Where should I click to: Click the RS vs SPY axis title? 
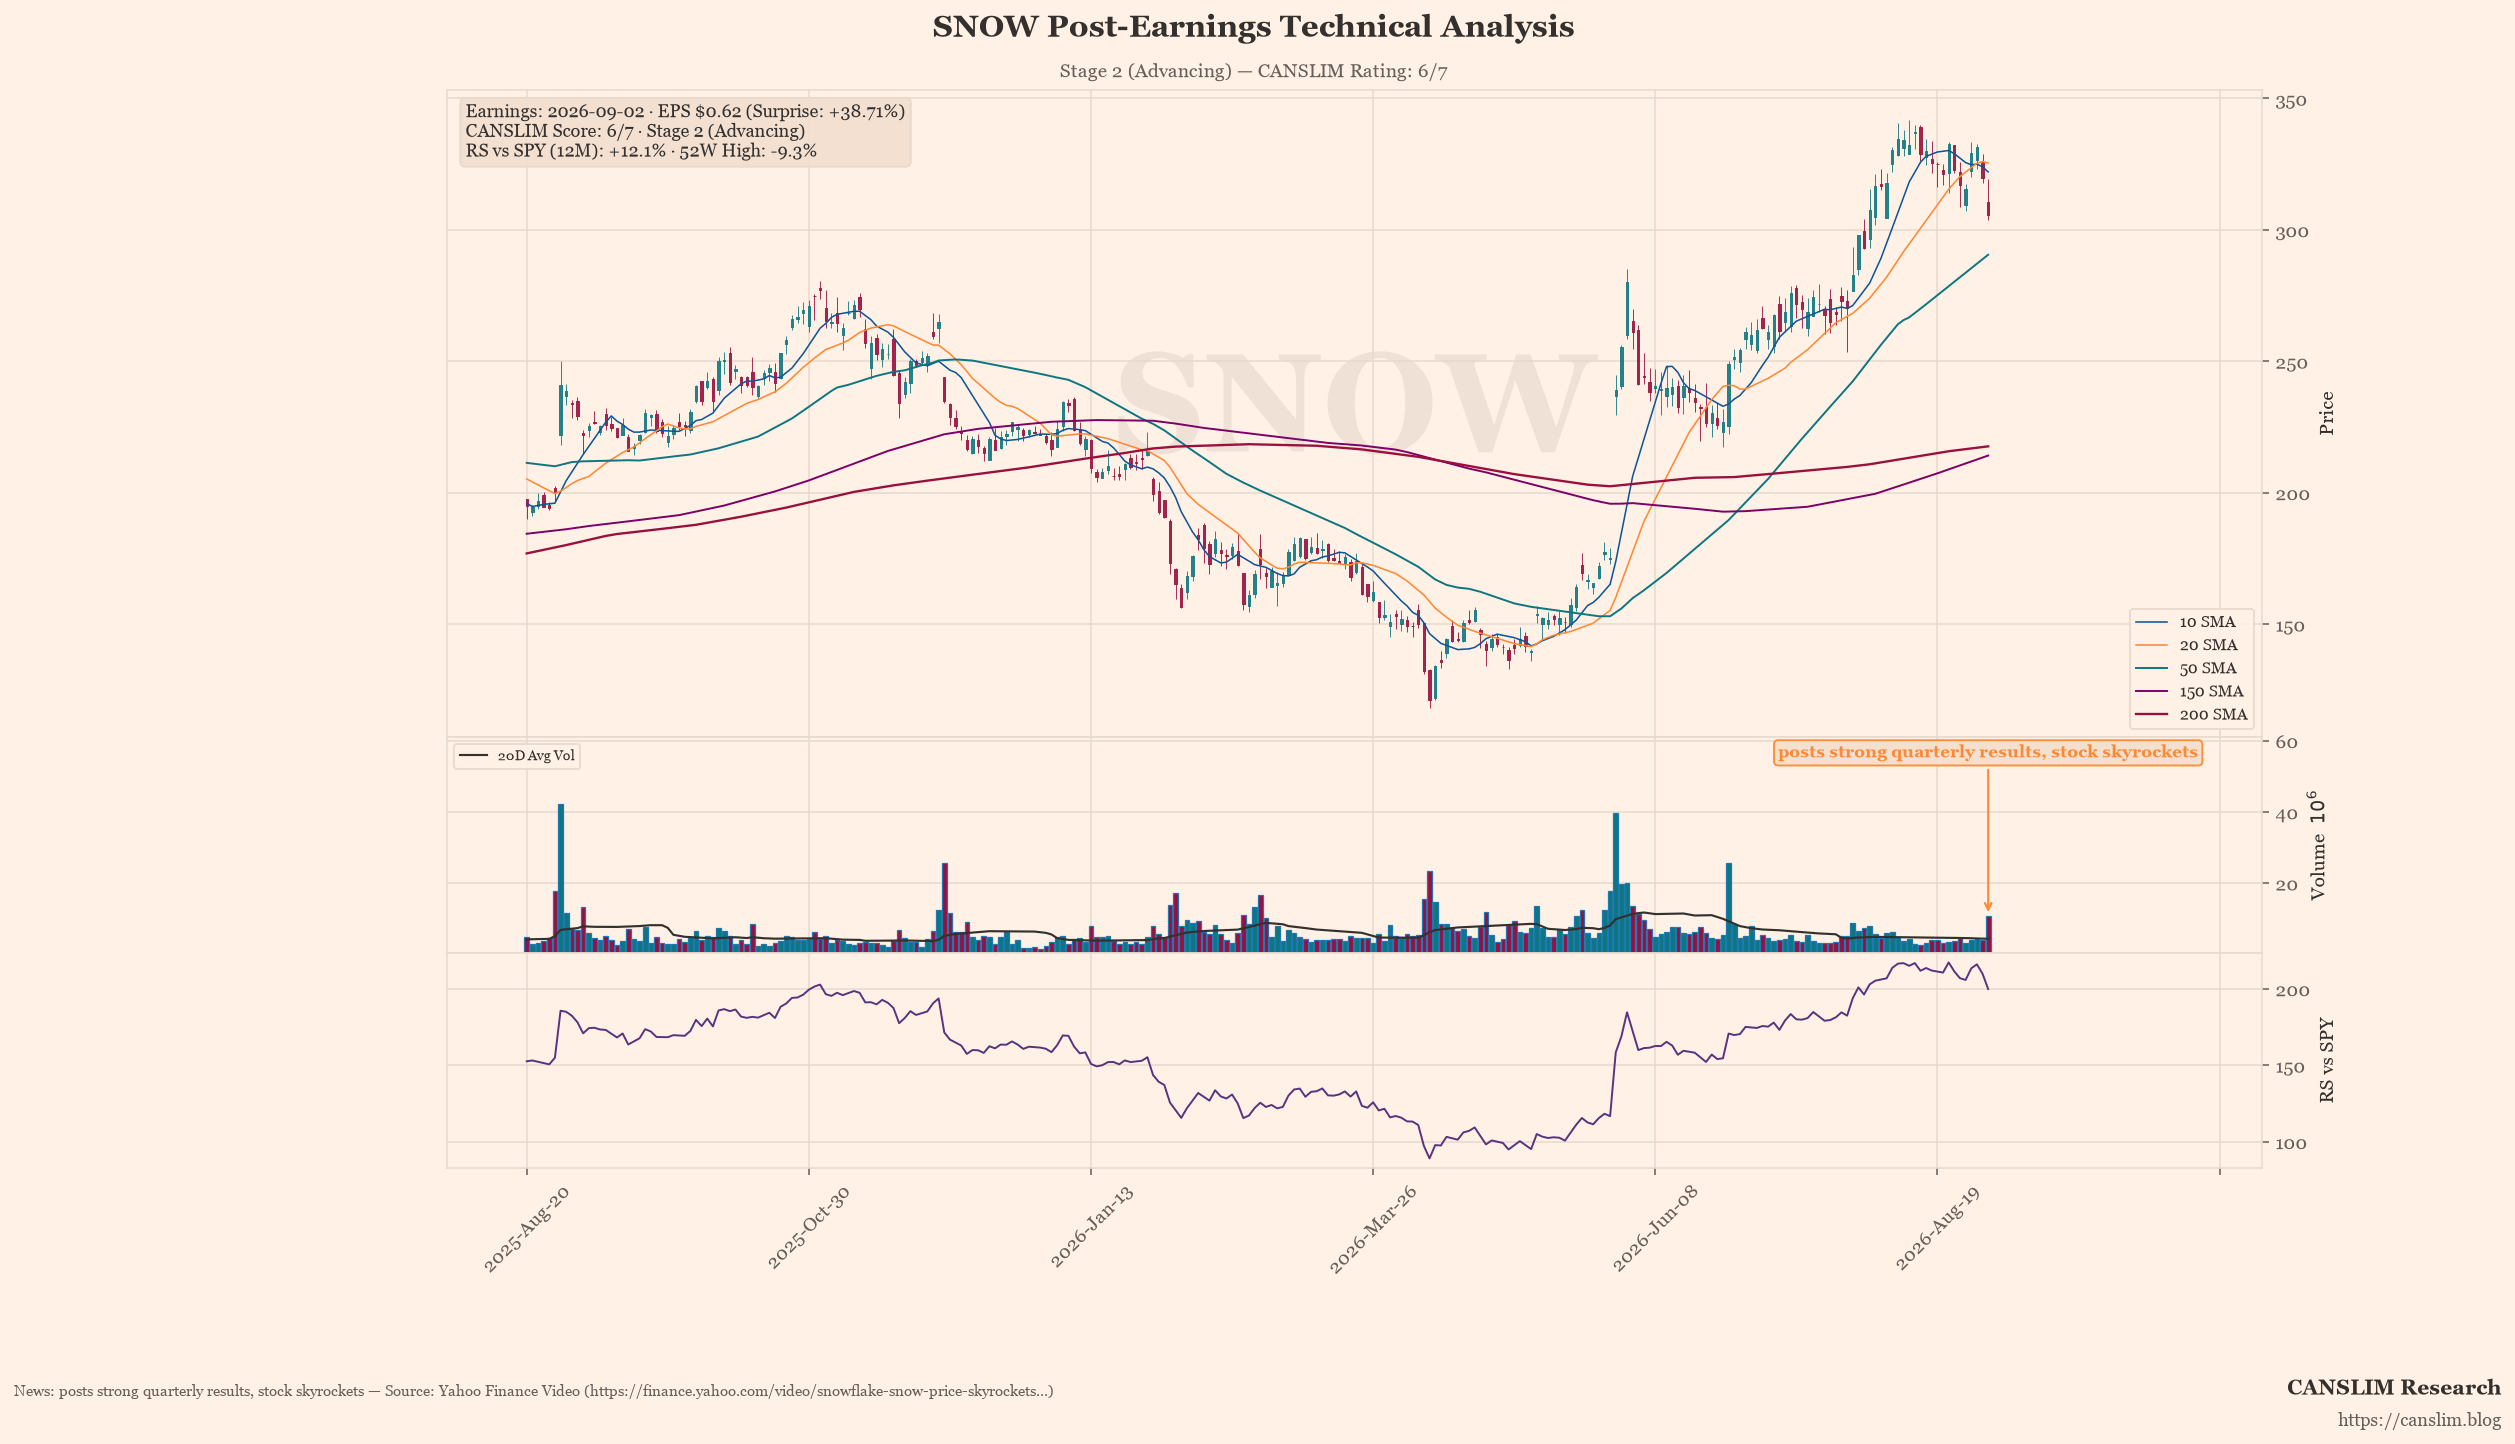2327,1061
